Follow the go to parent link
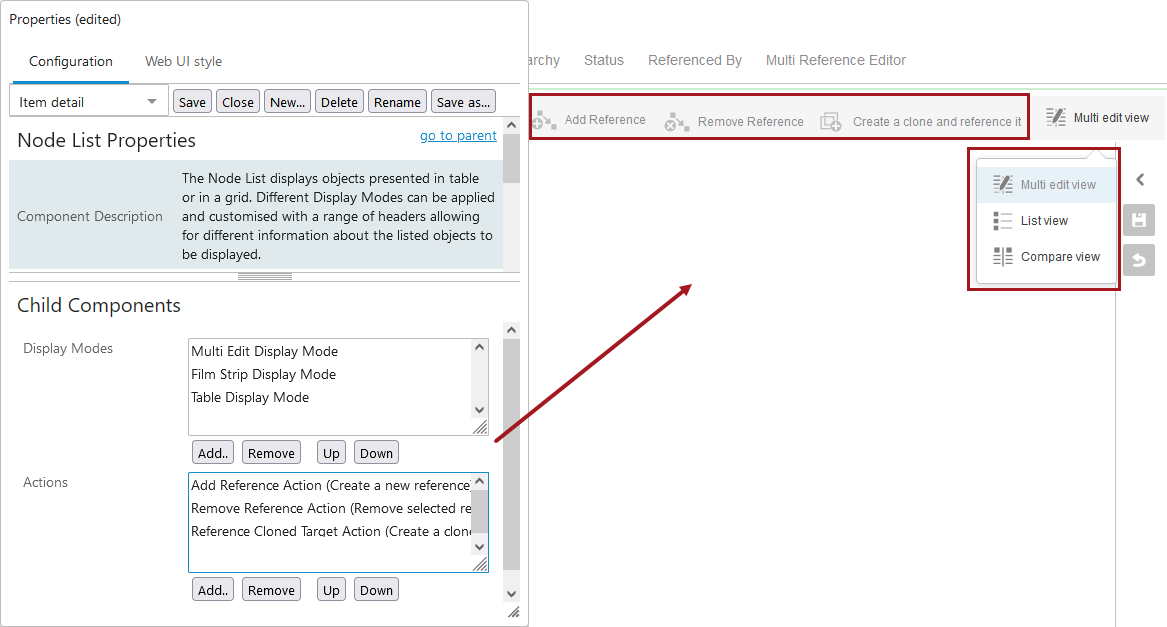1167x627 pixels. [458, 136]
